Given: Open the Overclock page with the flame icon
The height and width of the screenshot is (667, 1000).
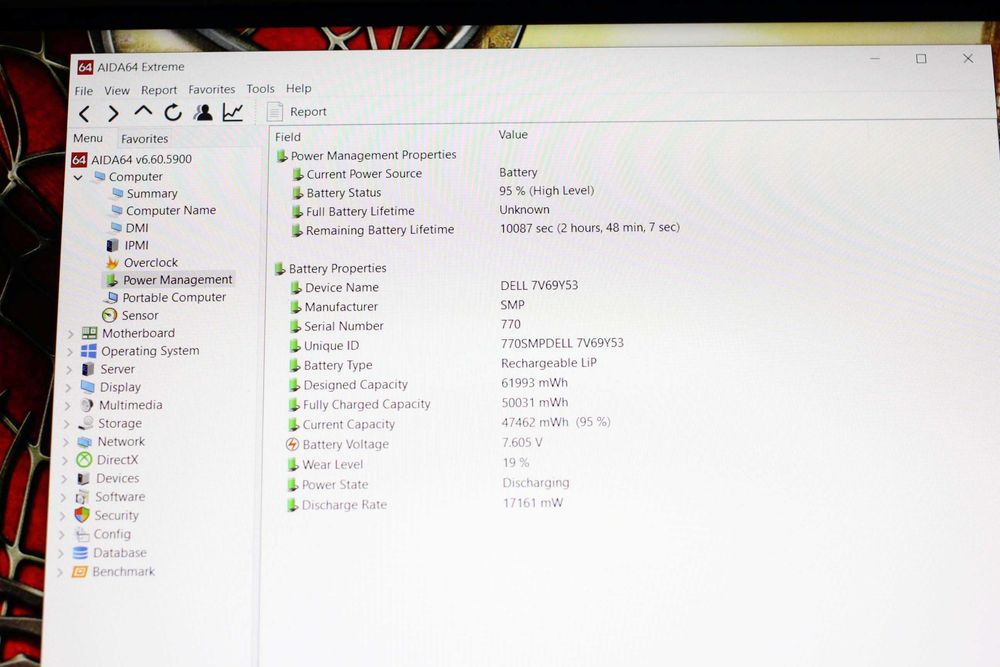Looking at the screenshot, I should [142, 263].
